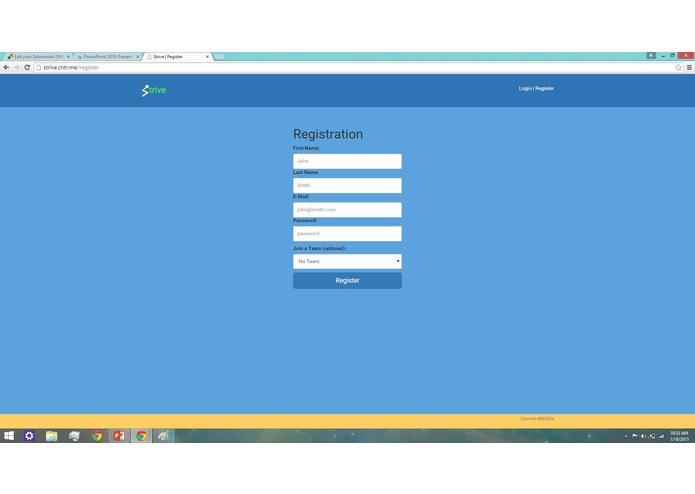The image size is (695, 494).
Task: Click the active Chrome taskbar icon
Action: [141, 436]
